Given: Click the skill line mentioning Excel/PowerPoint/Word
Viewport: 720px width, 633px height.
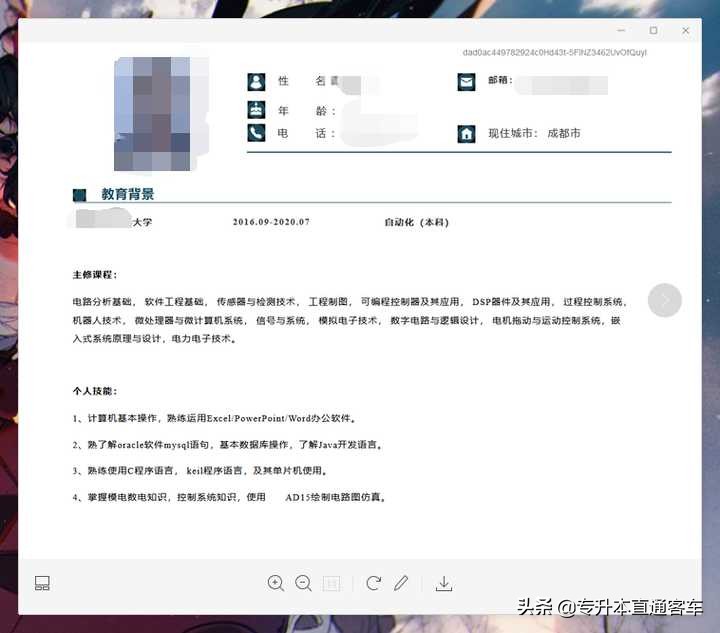Looking at the screenshot, I should [x=215, y=418].
